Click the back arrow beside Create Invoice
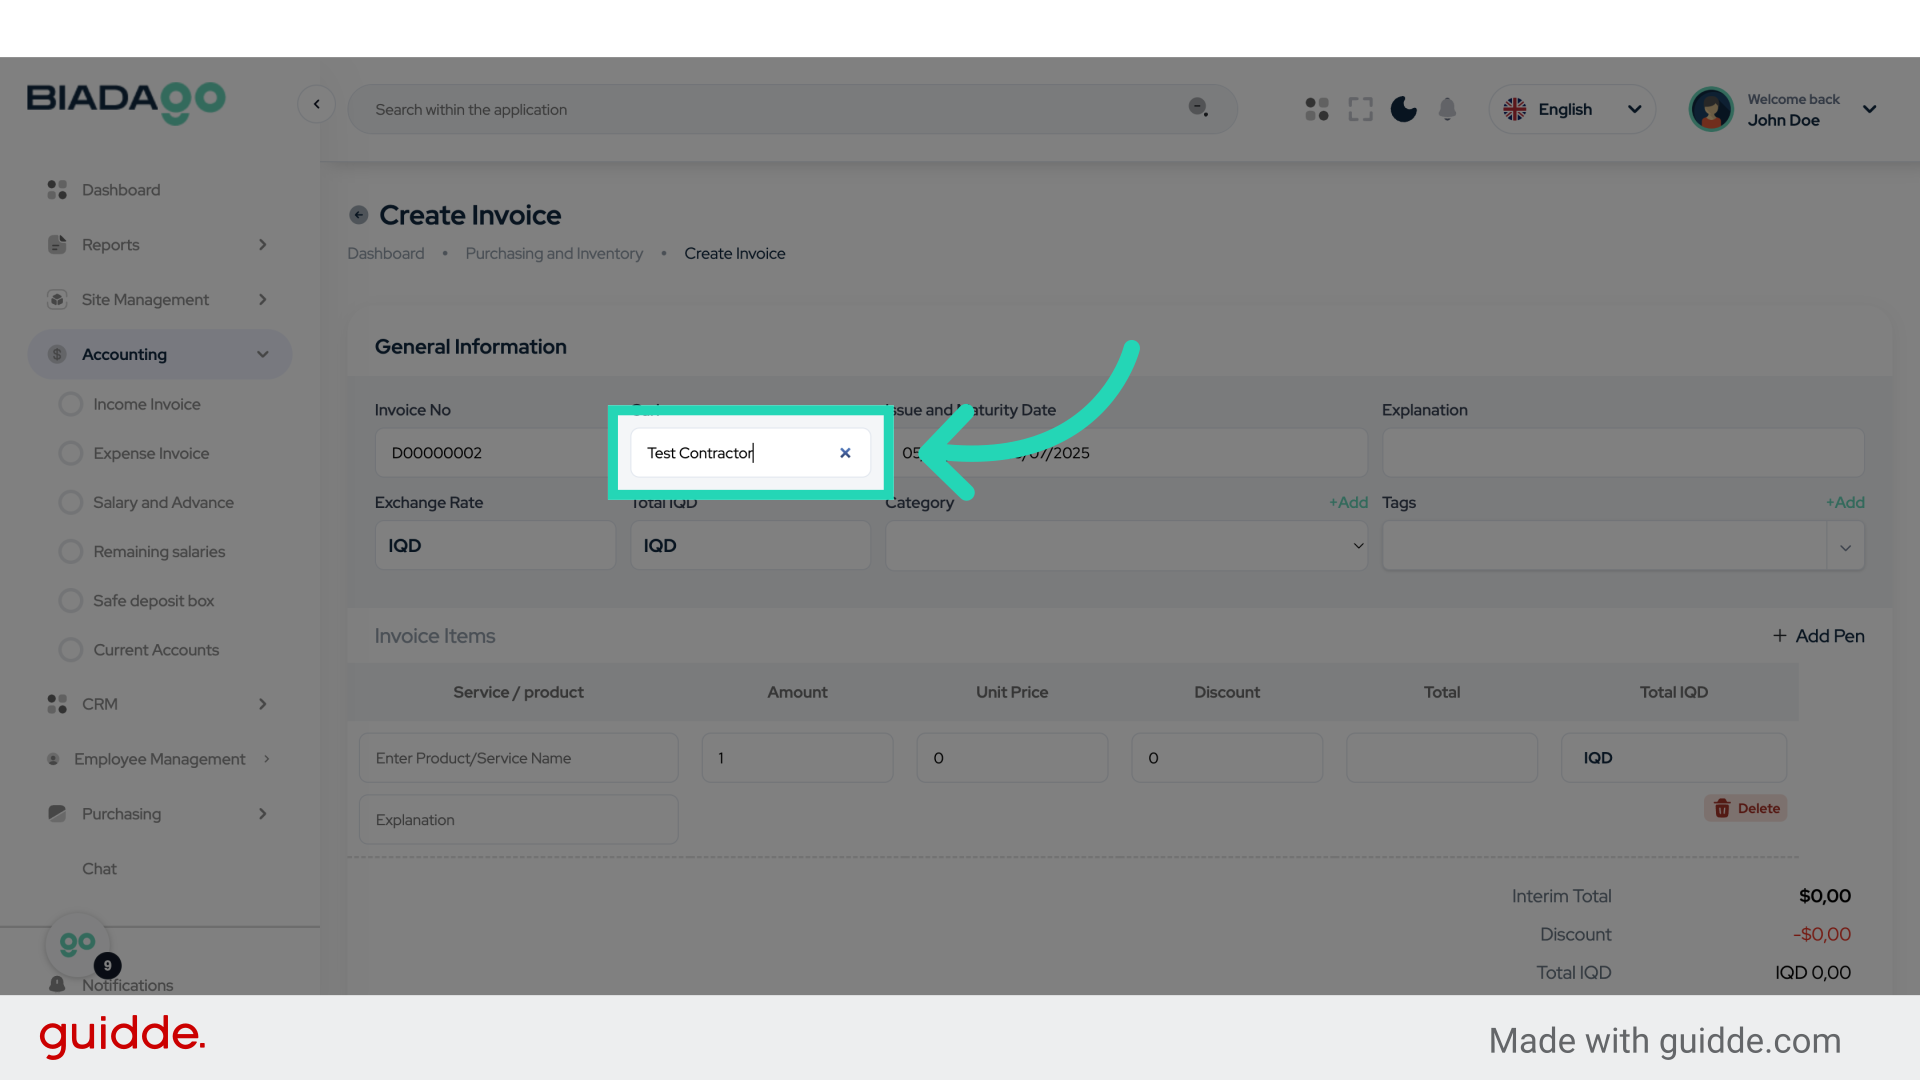The width and height of the screenshot is (1920, 1080). pyautogui.click(x=358, y=214)
